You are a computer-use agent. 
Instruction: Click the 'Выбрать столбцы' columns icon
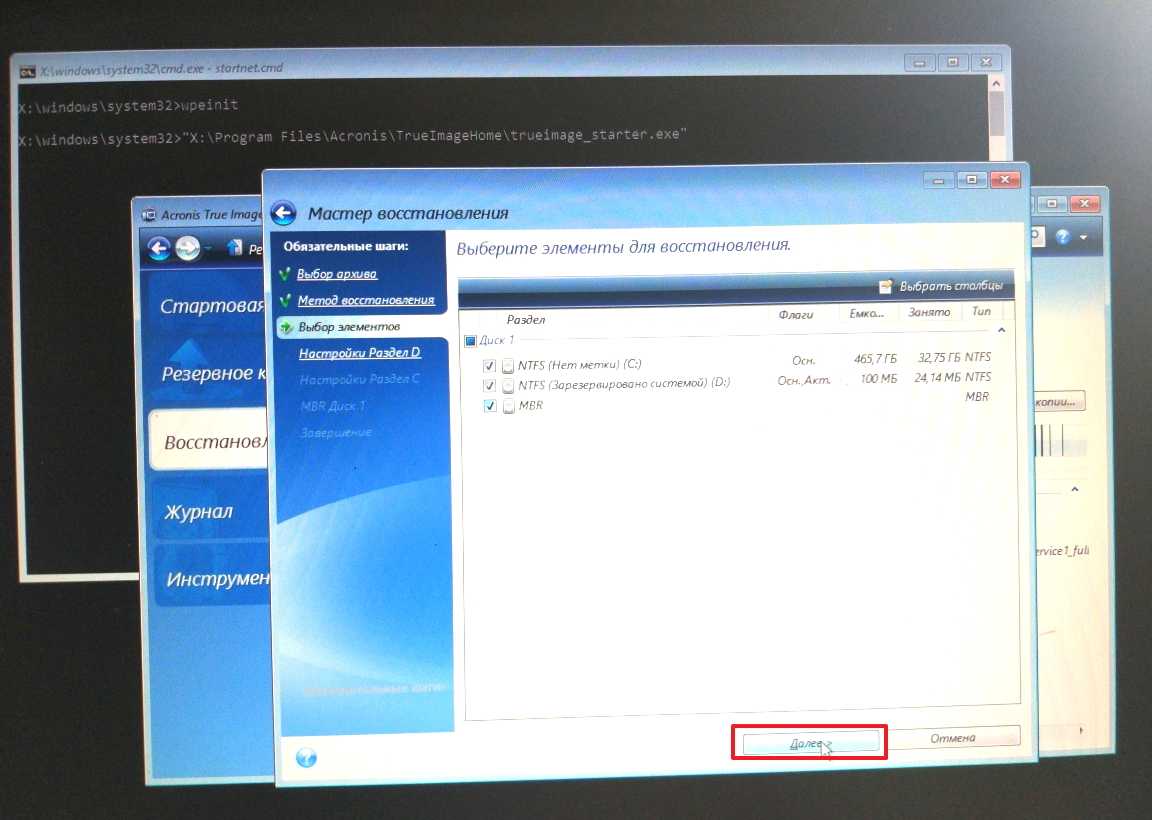[886, 286]
